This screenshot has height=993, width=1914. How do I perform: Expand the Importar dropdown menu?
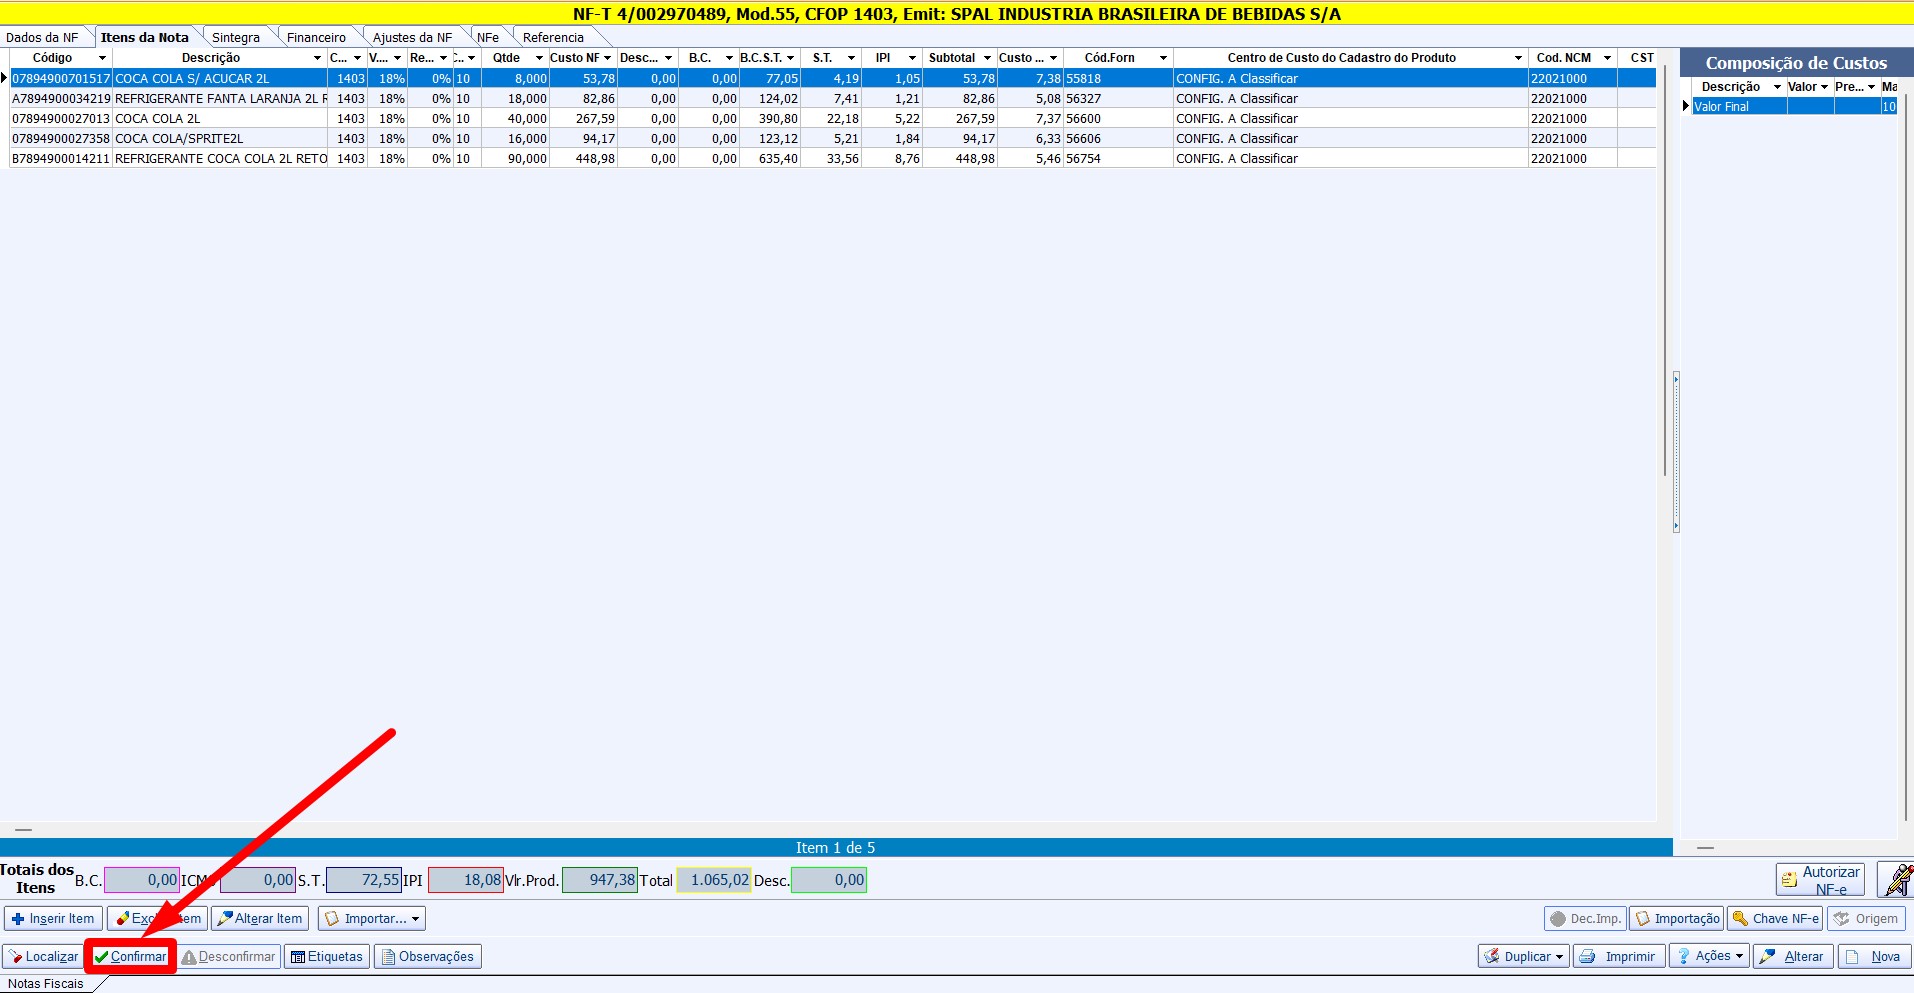point(372,918)
